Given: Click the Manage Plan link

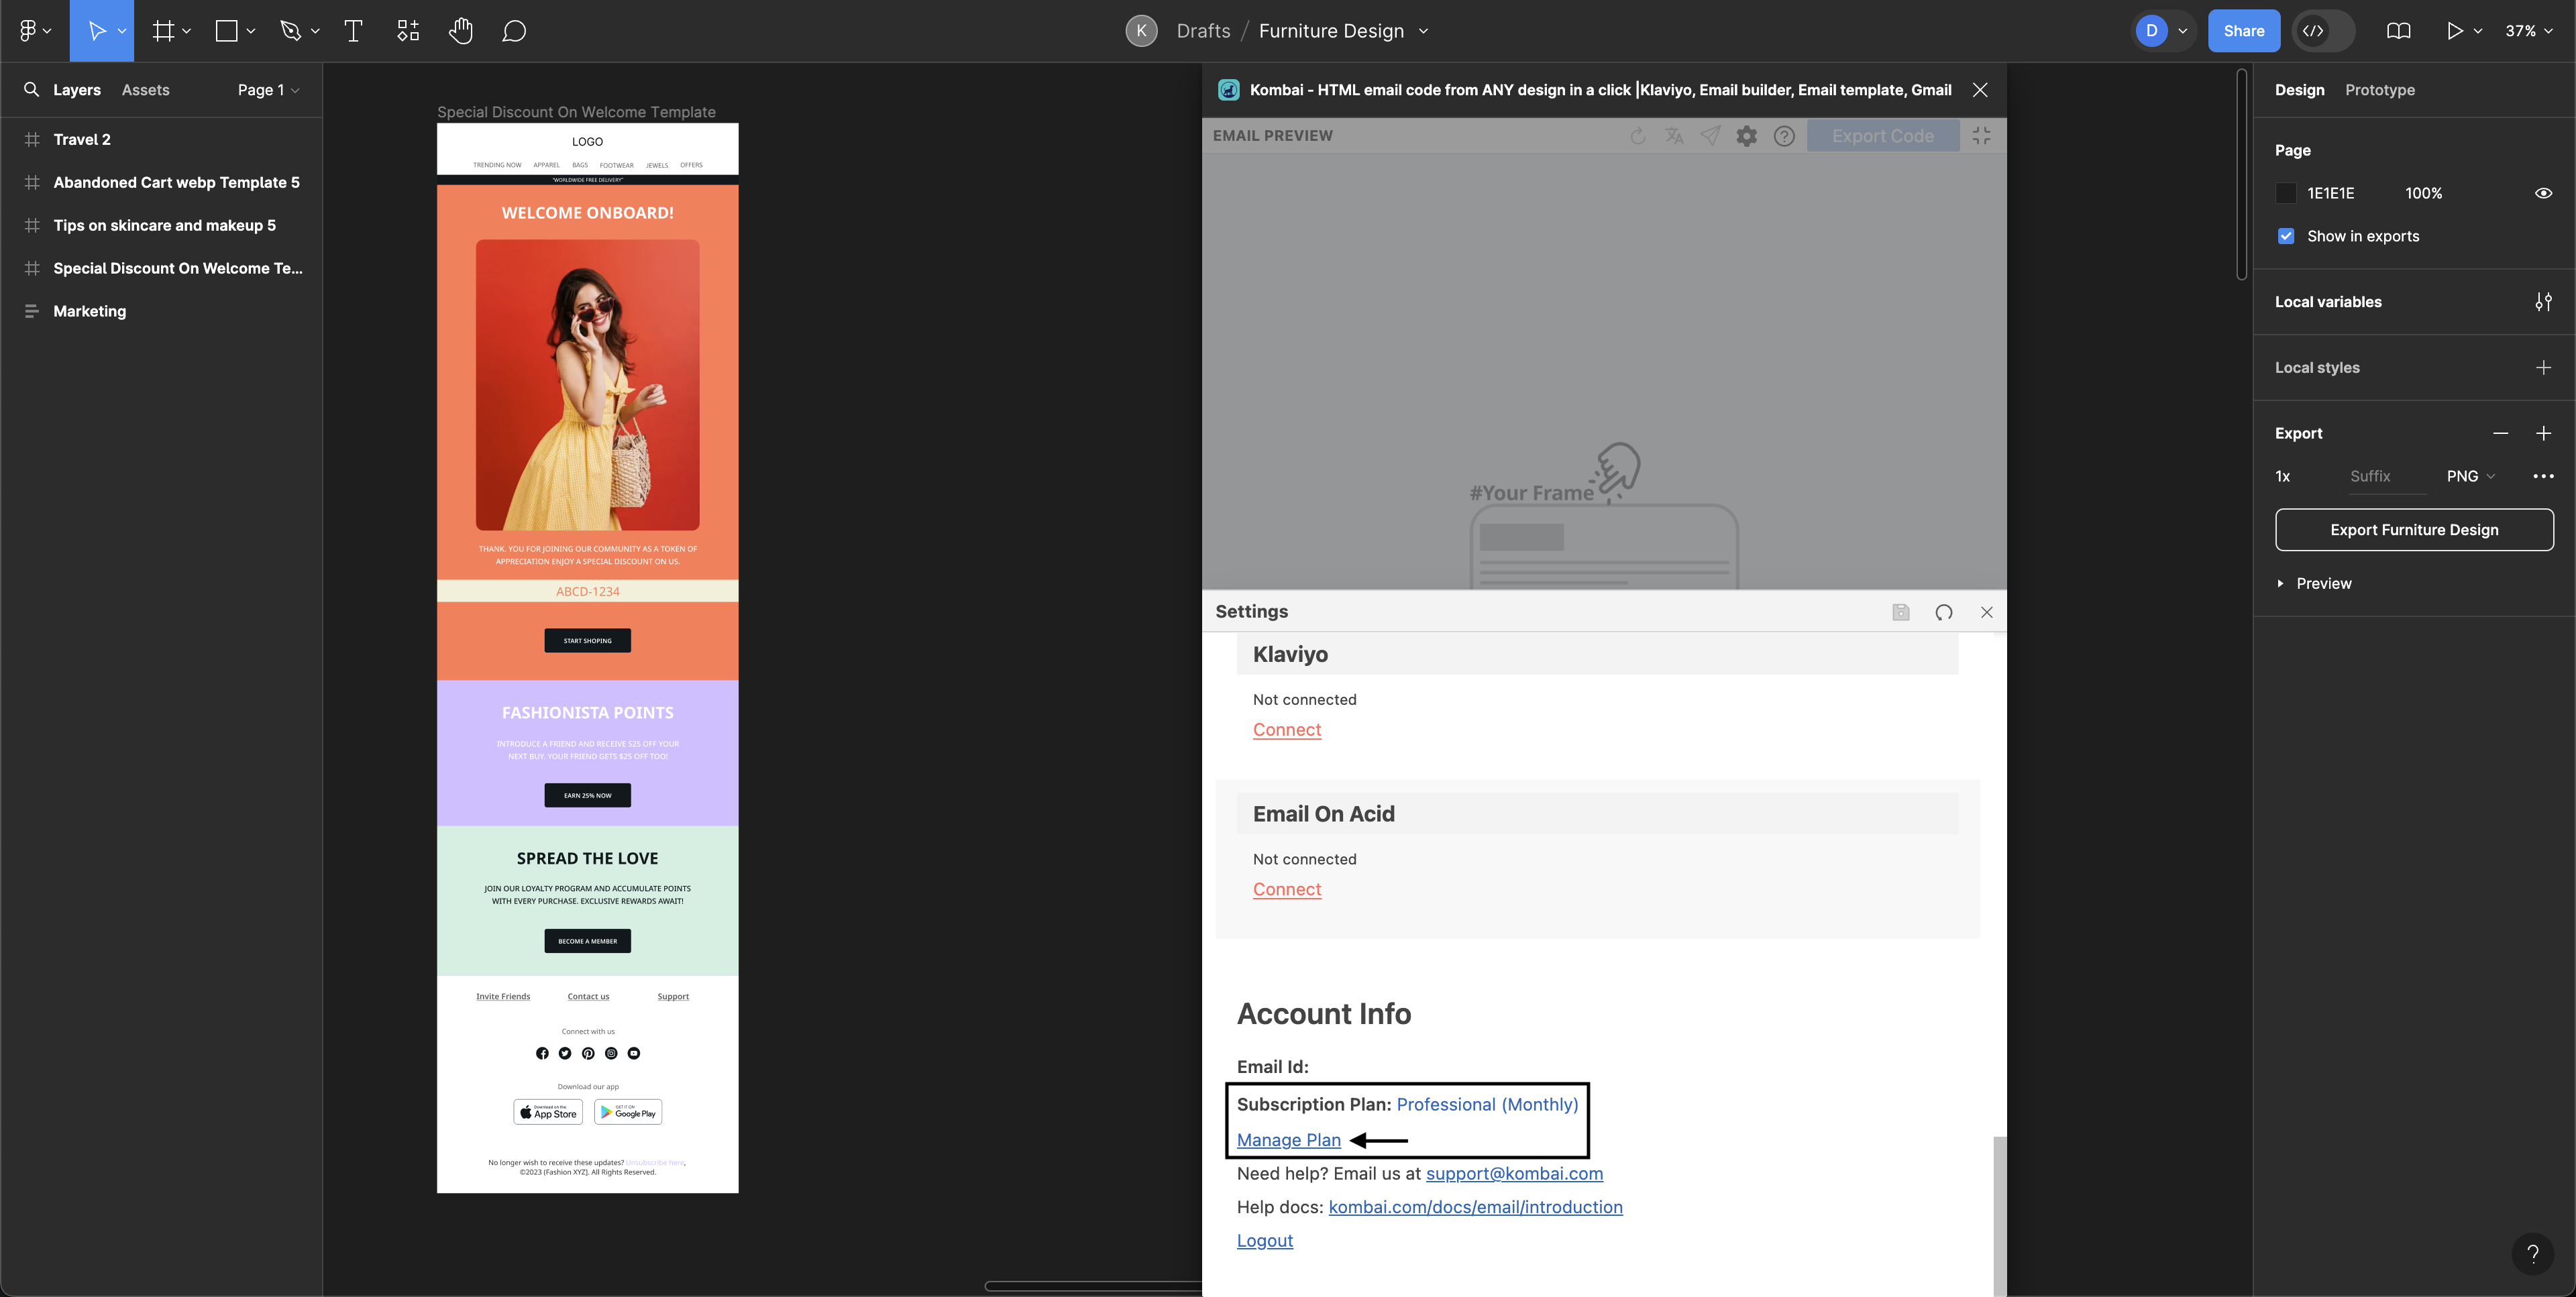Looking at the screenshot, I should 1289,1140.
